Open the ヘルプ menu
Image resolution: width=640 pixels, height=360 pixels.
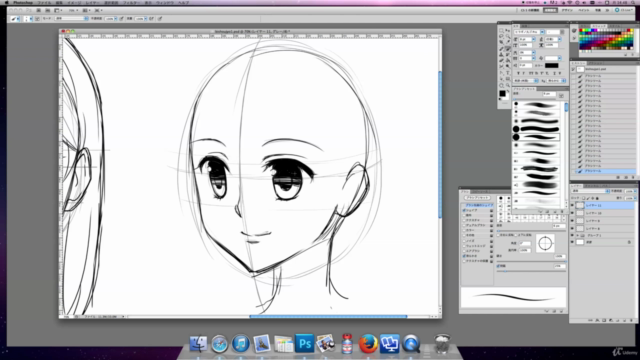coord(184,2)
